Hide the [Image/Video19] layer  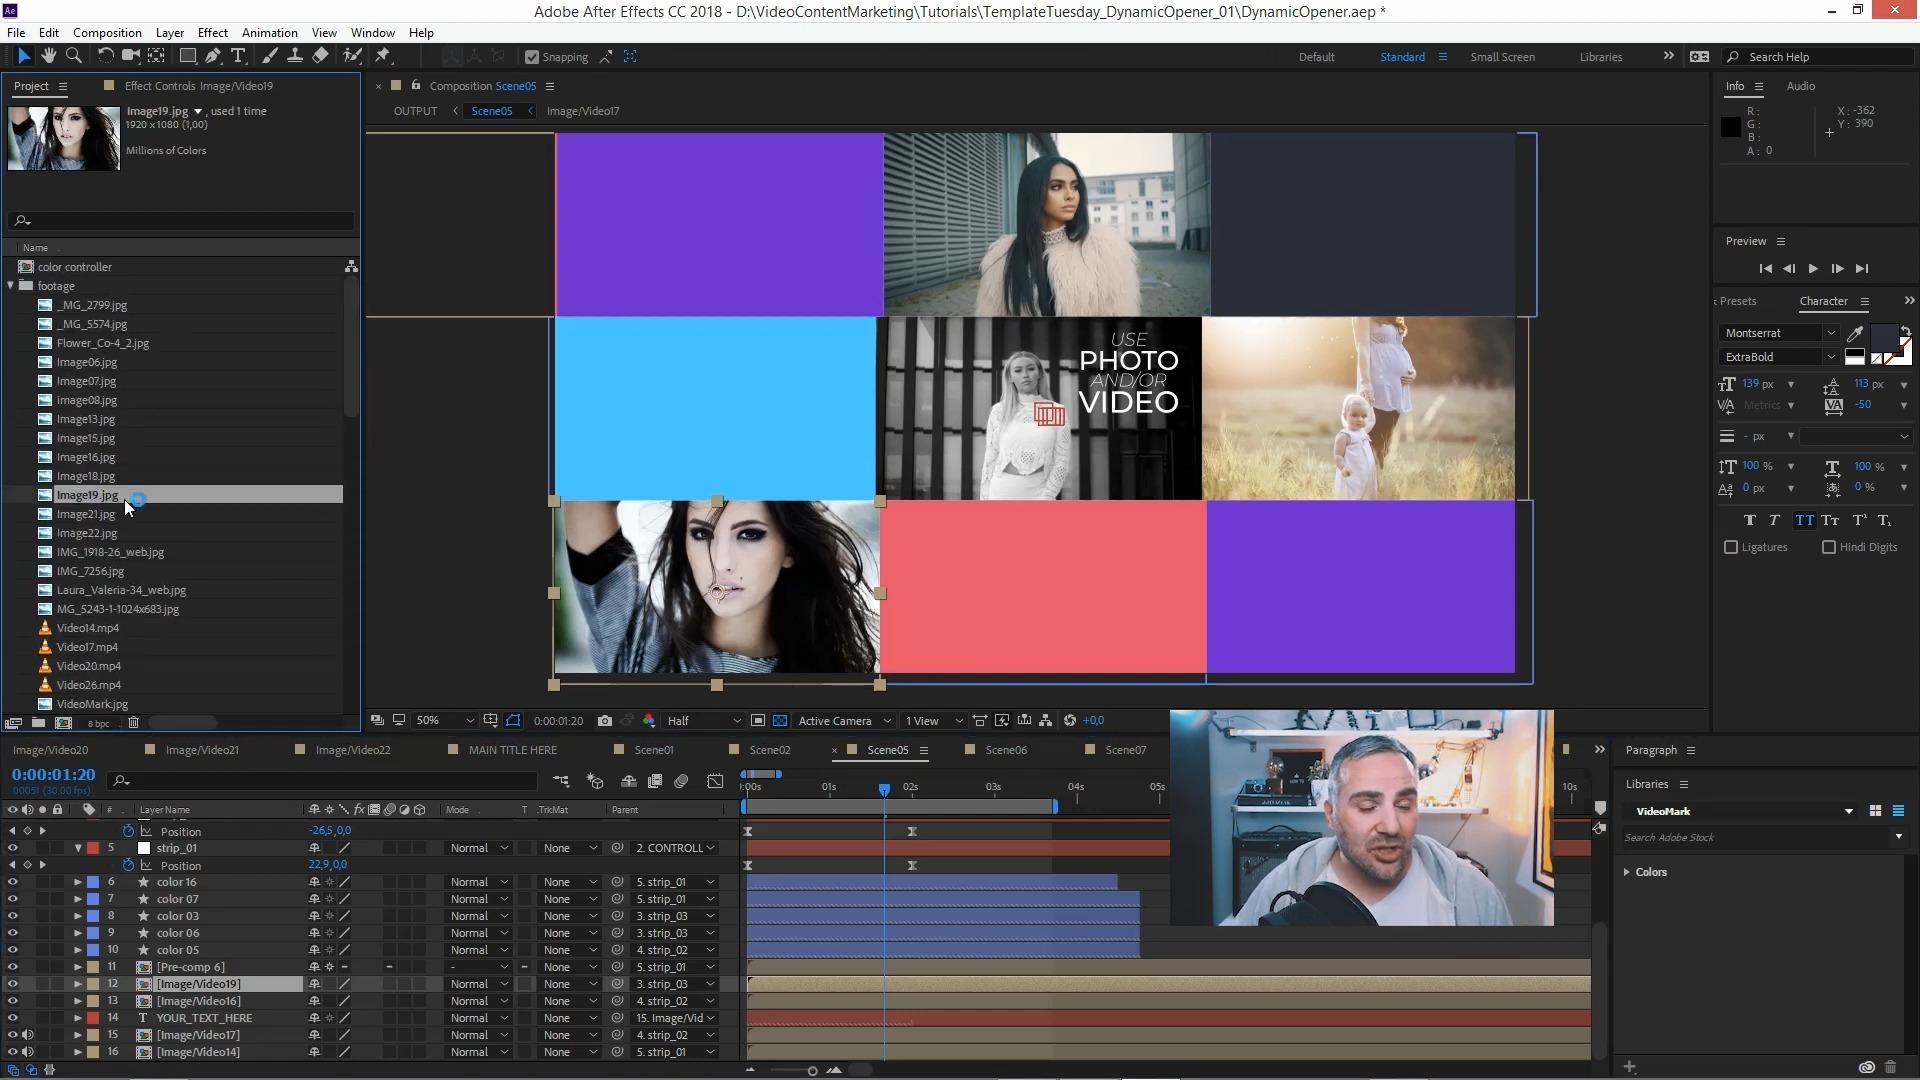point(12,984)
